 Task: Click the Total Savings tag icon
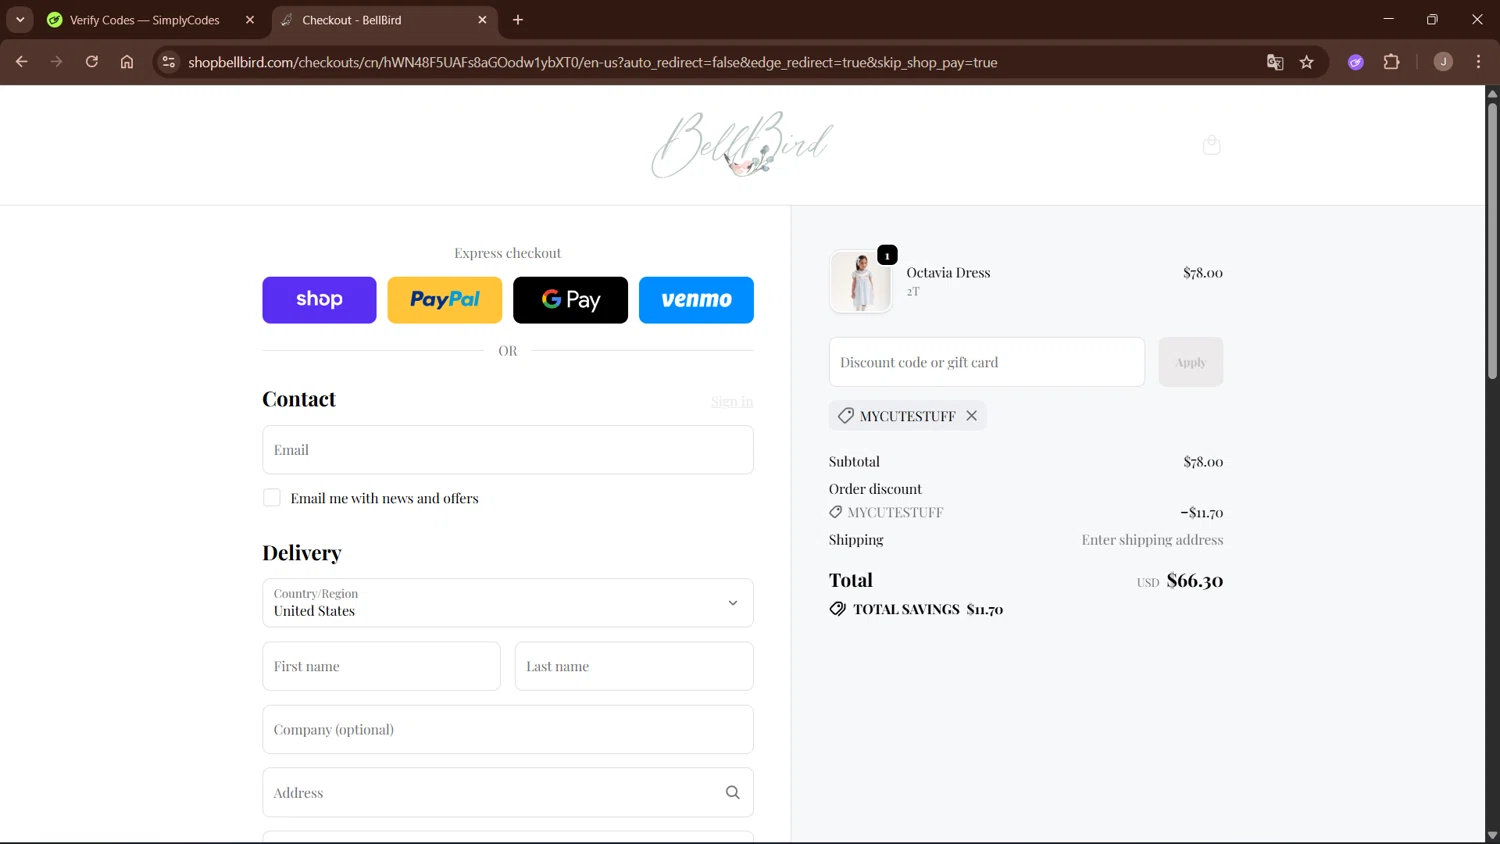coord(837,609)
